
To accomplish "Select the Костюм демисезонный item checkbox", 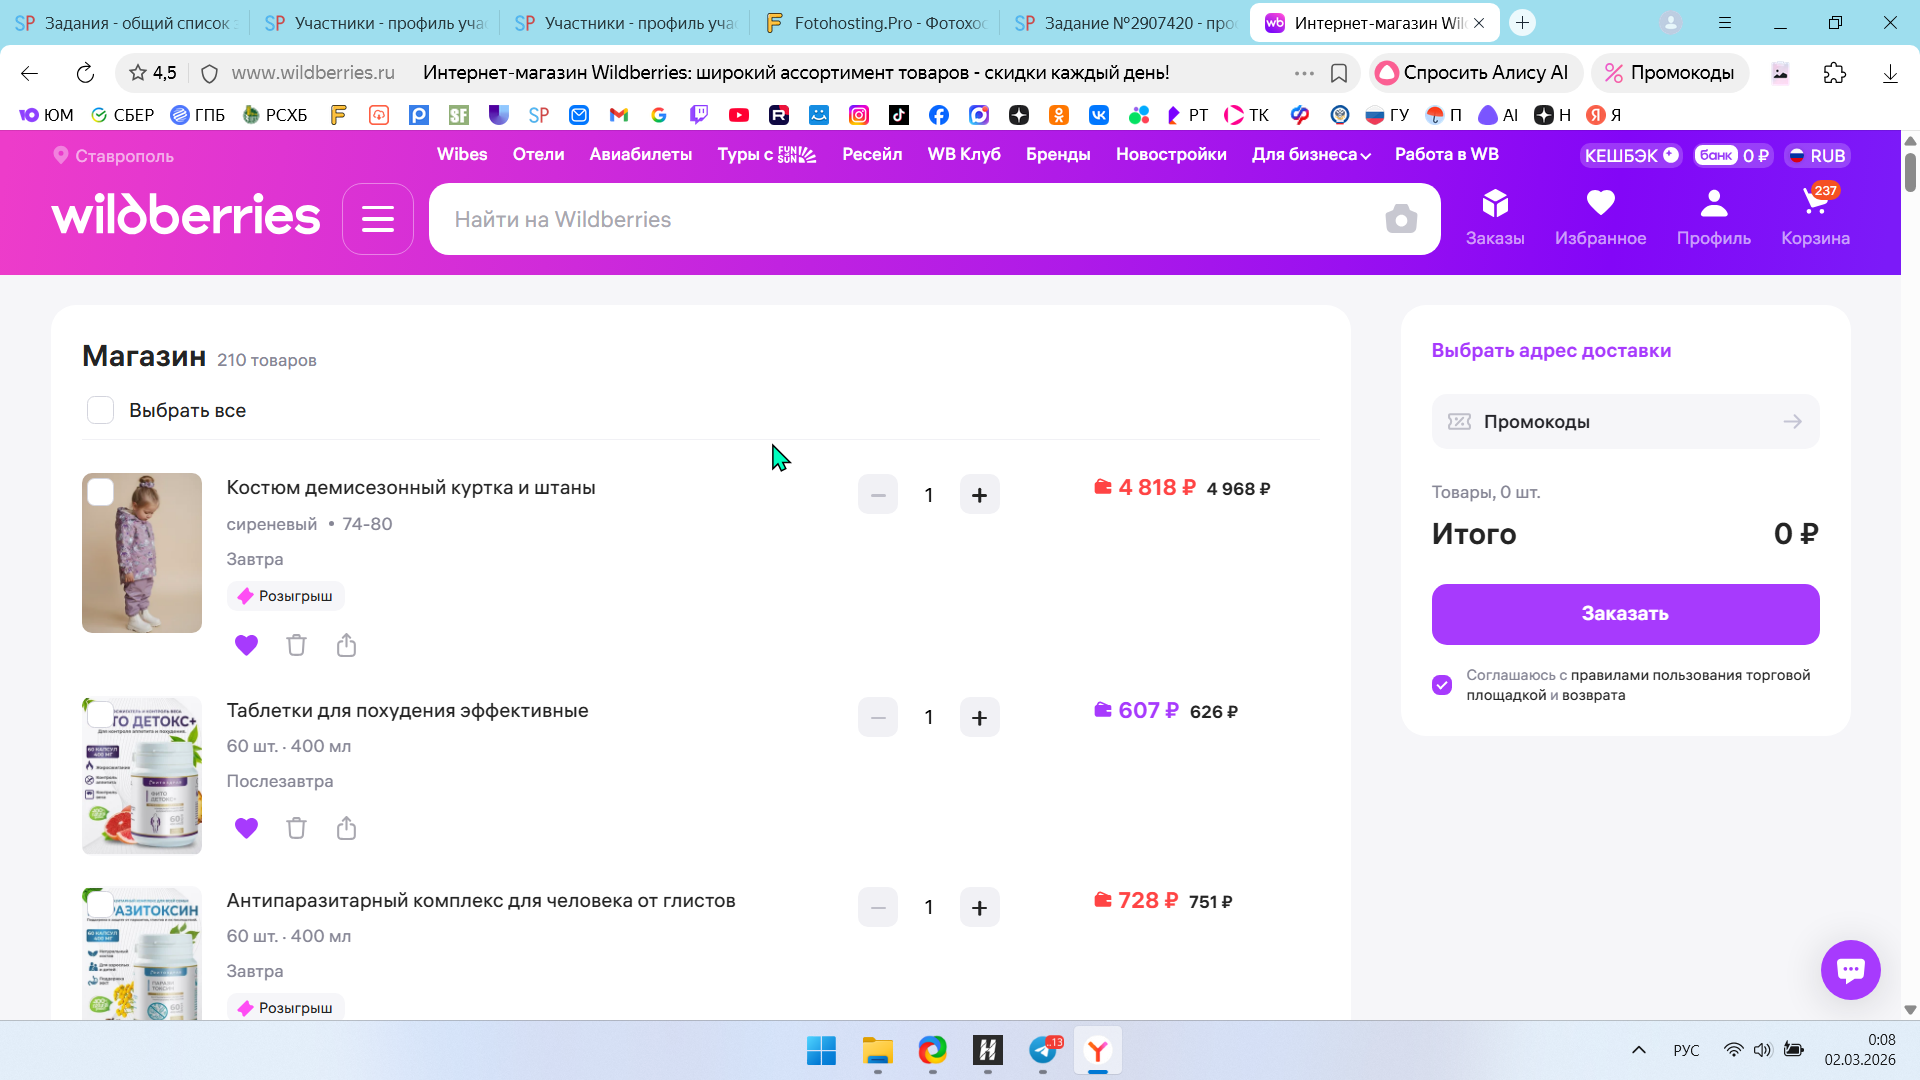I will point(100,492).
